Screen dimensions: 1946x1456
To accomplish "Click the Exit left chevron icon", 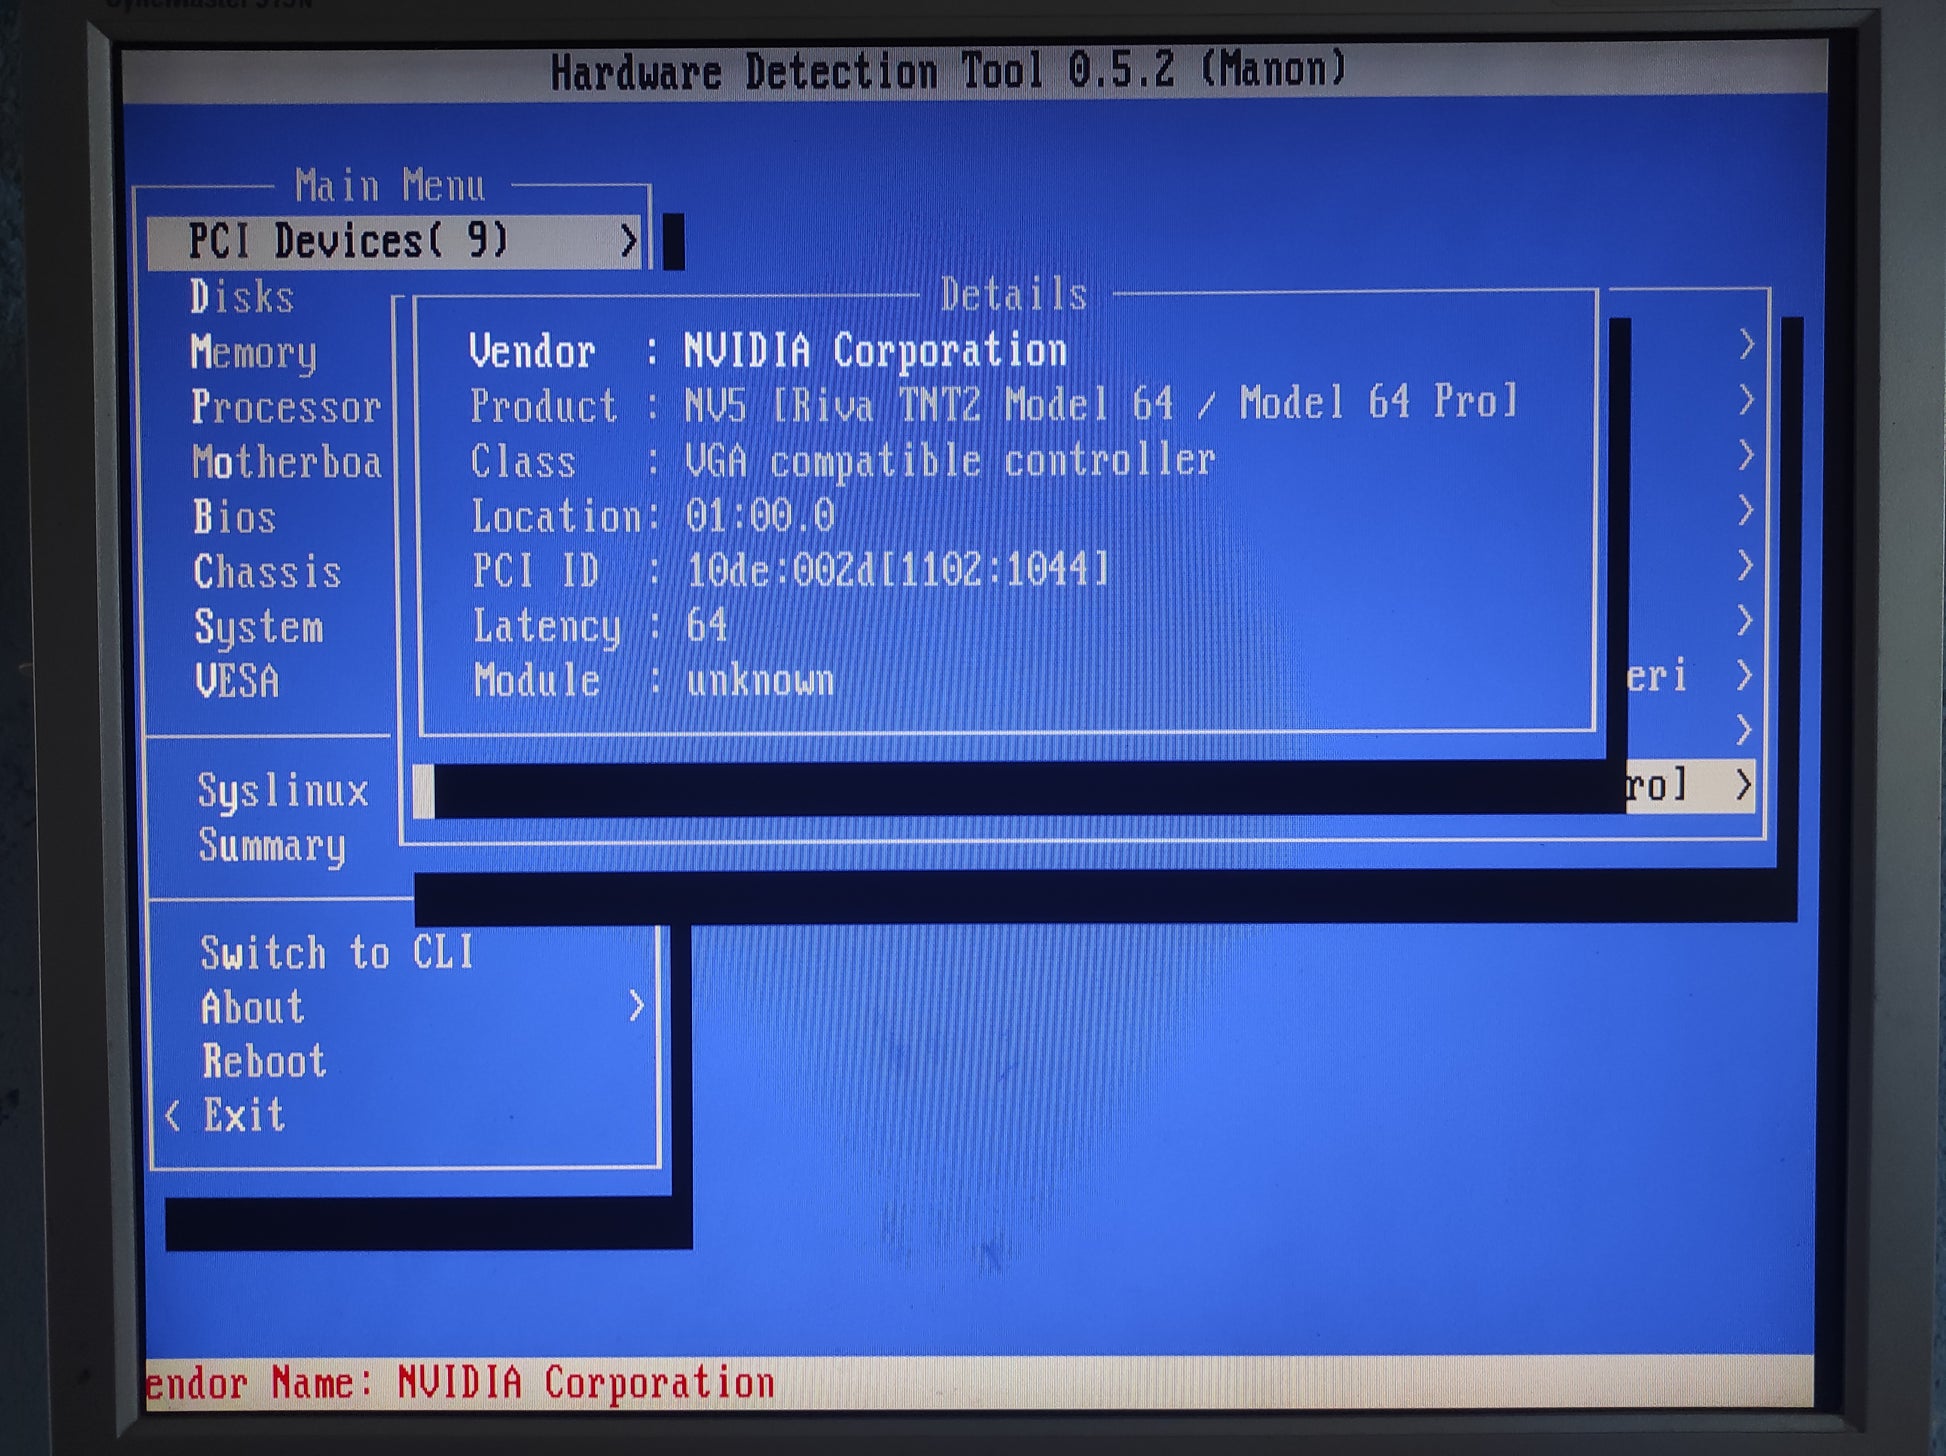I will (x=173, y=1115).
